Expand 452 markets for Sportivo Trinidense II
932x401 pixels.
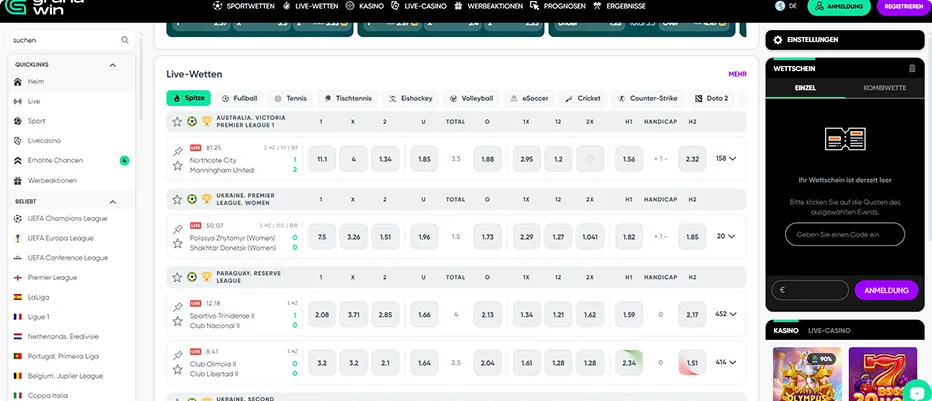[x=726, y=314]
